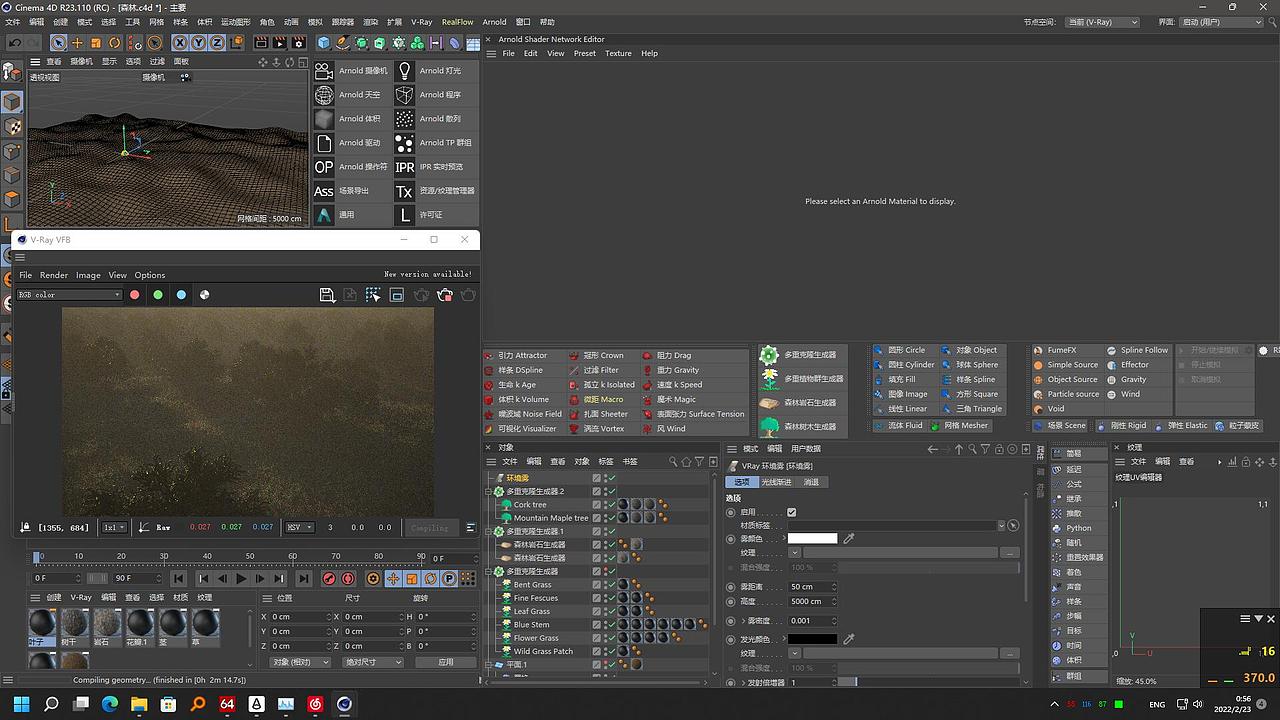
Task: Open Windows Start menu on taskbar
Action: pyautogui.click(x=22, y=704)
